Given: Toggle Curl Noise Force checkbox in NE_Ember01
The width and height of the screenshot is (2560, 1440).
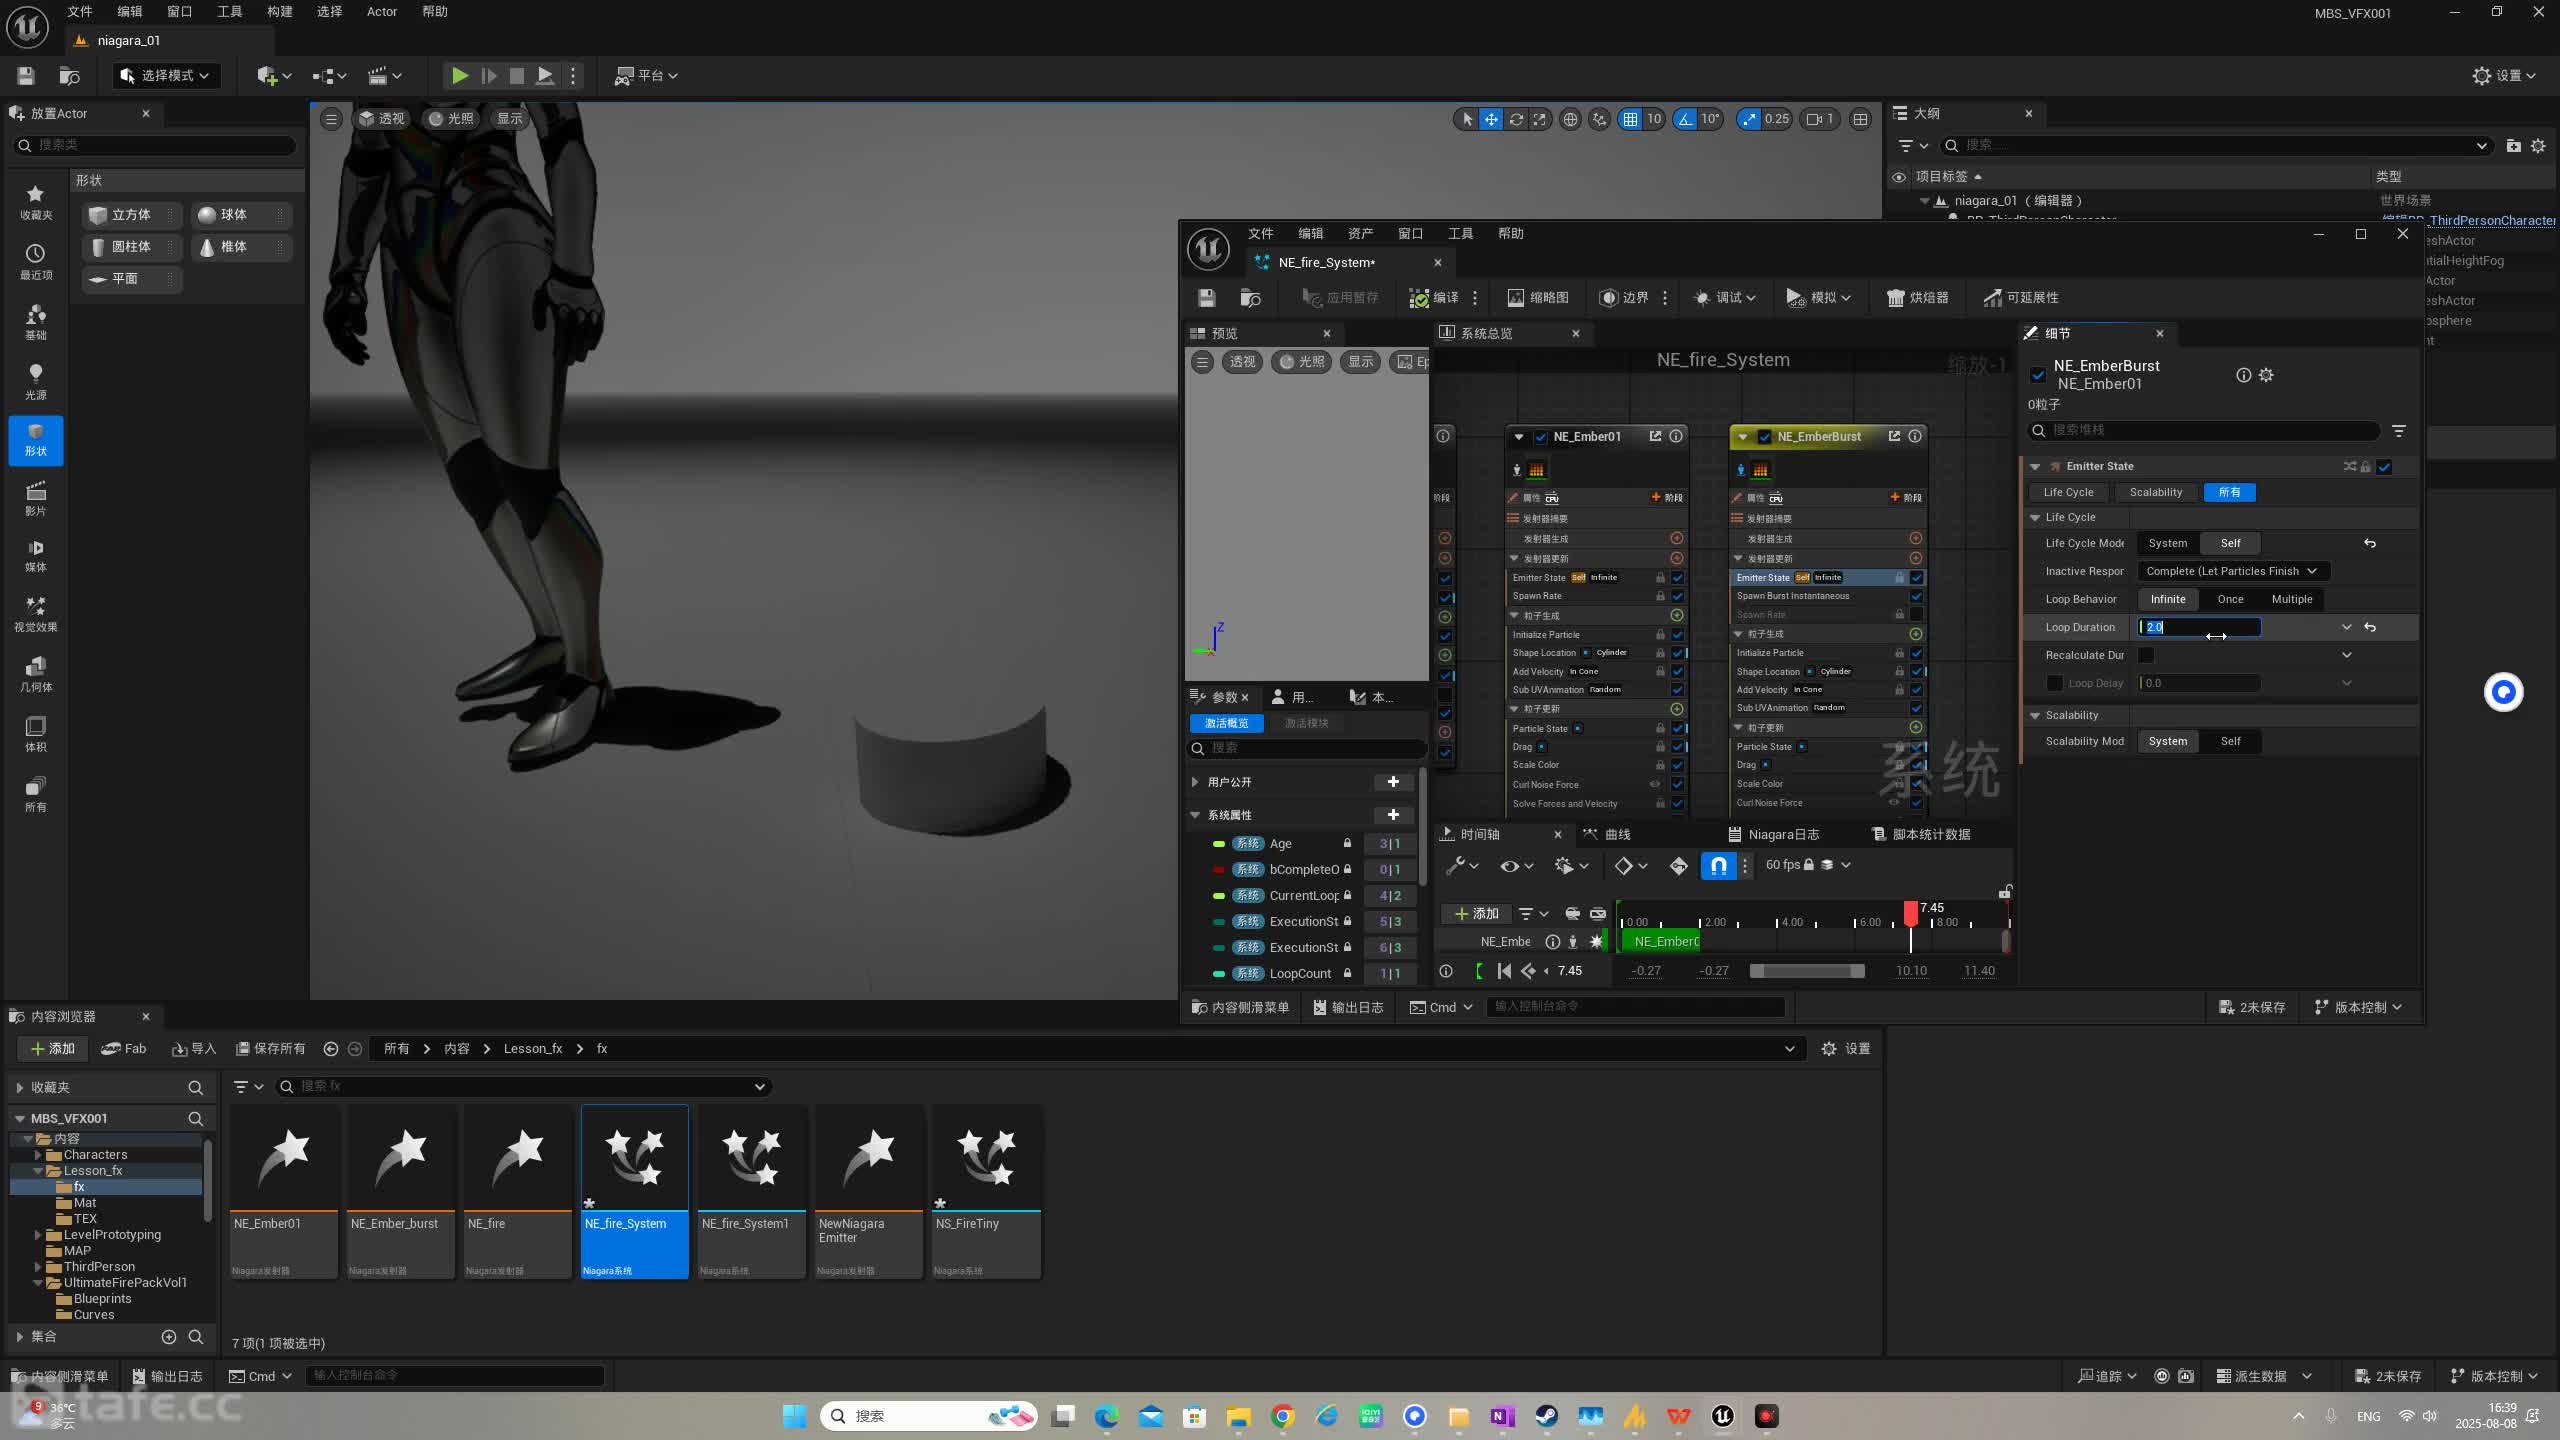Looking at the screenshot, I should point(1677,784).
